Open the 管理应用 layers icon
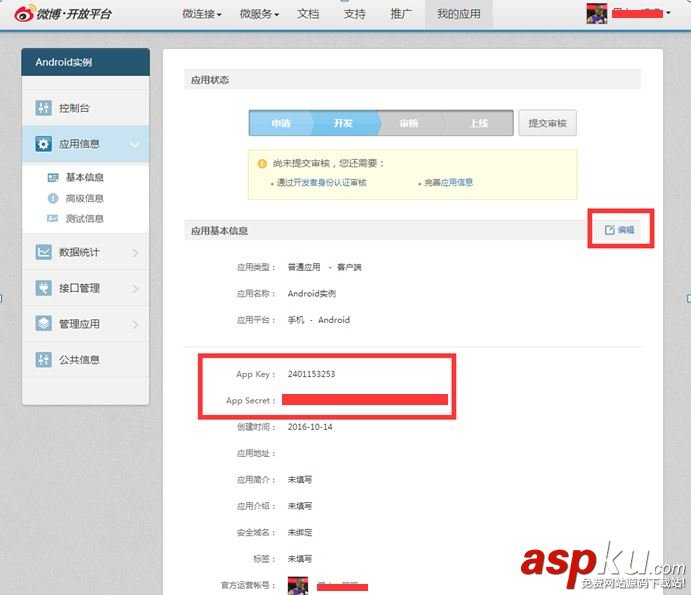The height and width of the screenshot is (595, 691). [43, 324]
